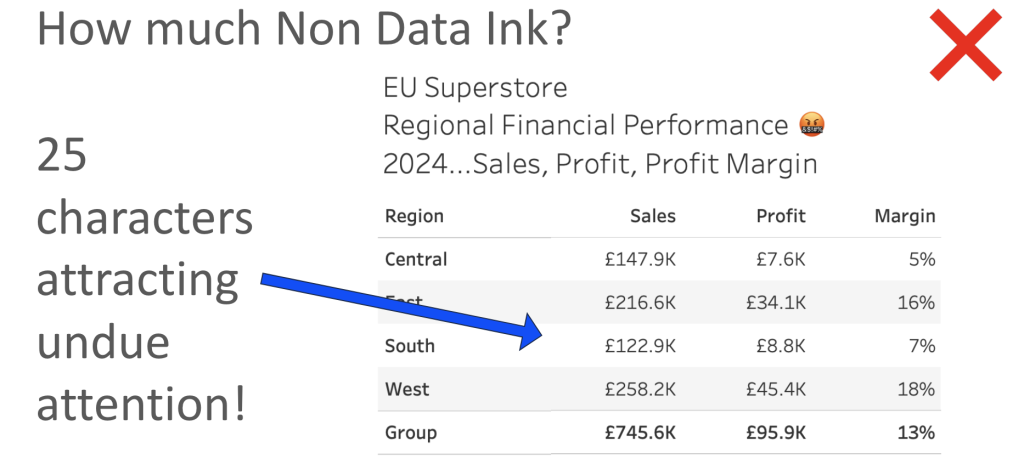Click the angry face emoji in title
The width and height of the screenshot is (1024, 464).
(x=812, y=124)
